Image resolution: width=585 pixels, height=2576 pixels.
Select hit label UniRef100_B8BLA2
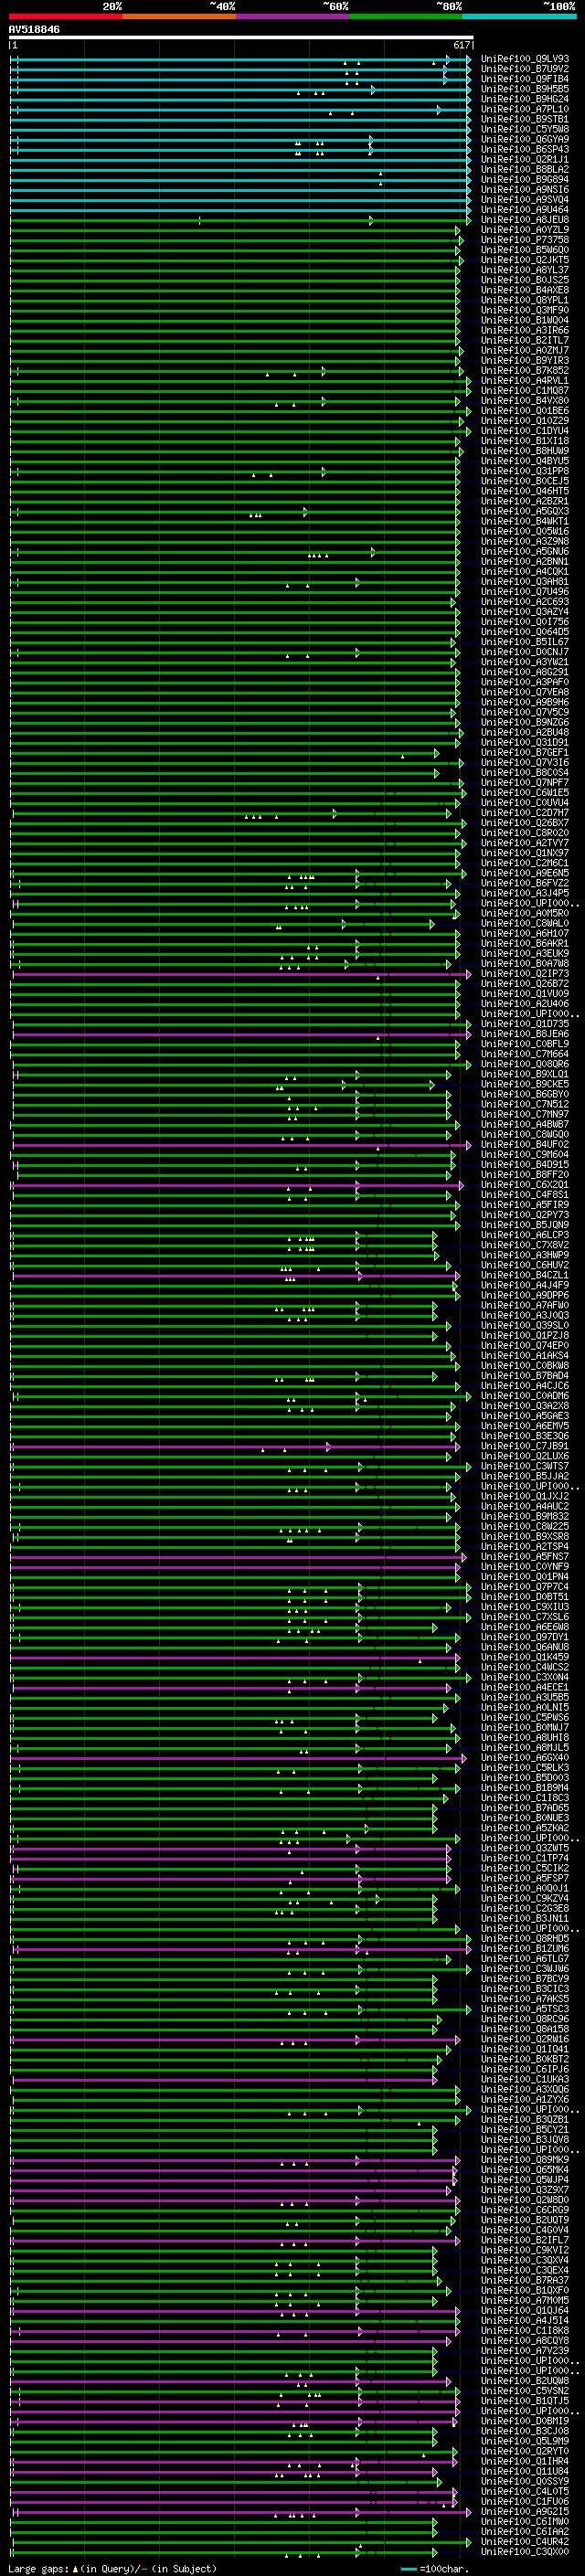(x=525, y=169)
